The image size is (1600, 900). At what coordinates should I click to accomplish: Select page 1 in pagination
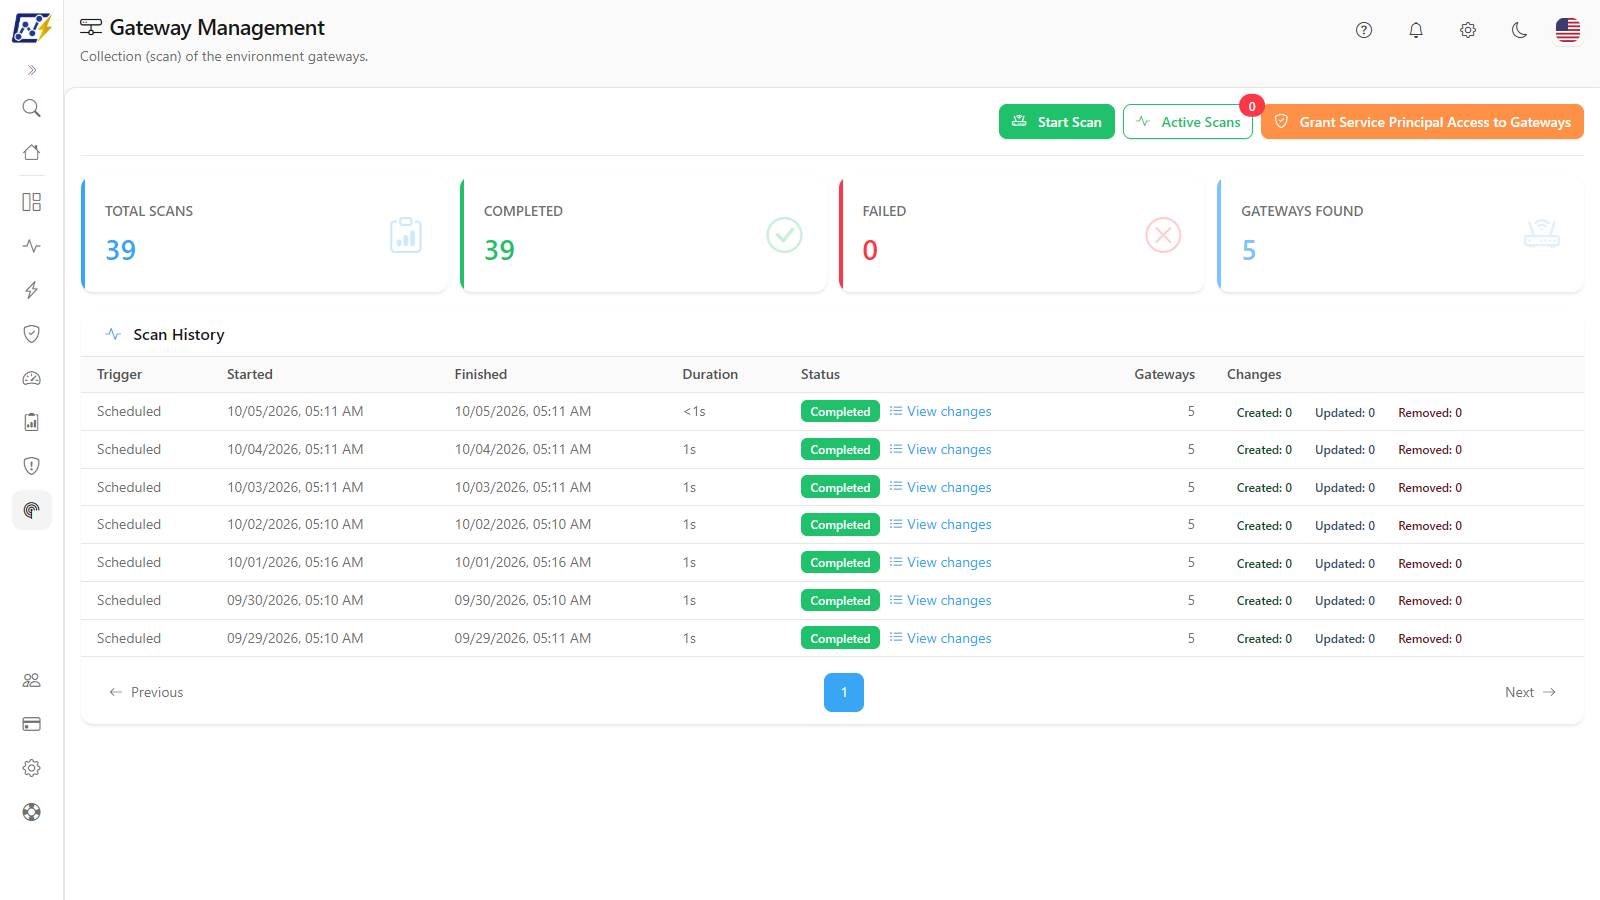coord(844,692)
